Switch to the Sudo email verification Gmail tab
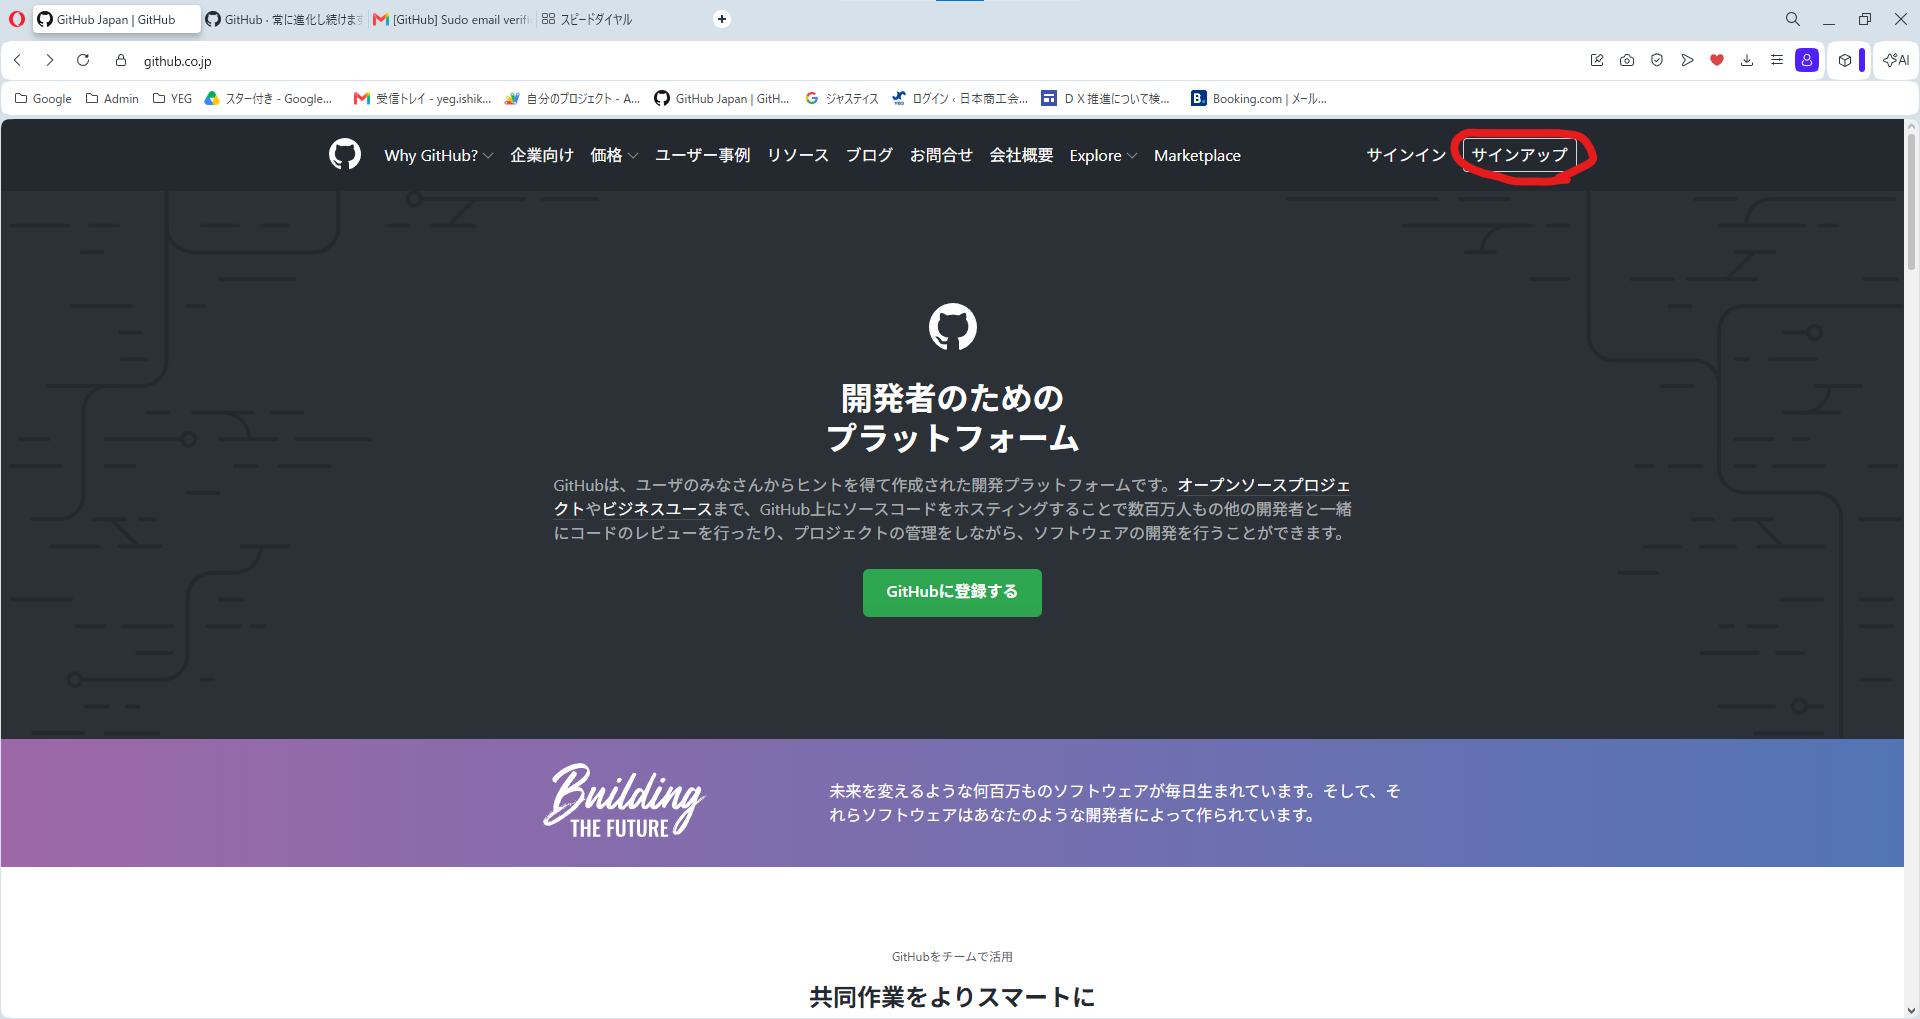 click(451, 19)
